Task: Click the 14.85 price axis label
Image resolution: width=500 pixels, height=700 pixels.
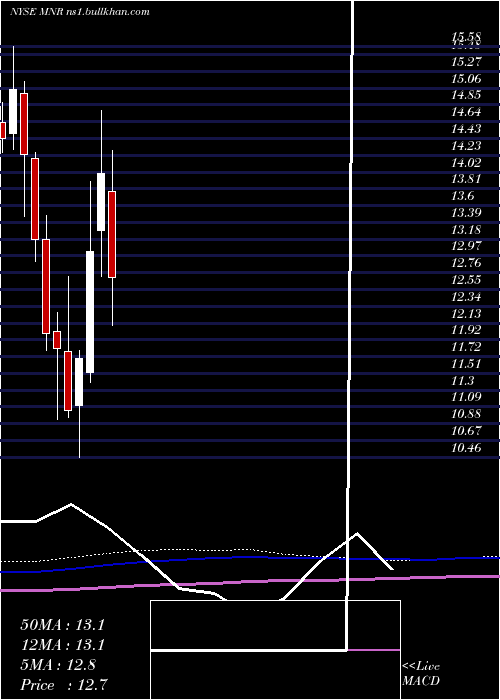Action: [466, 95]
